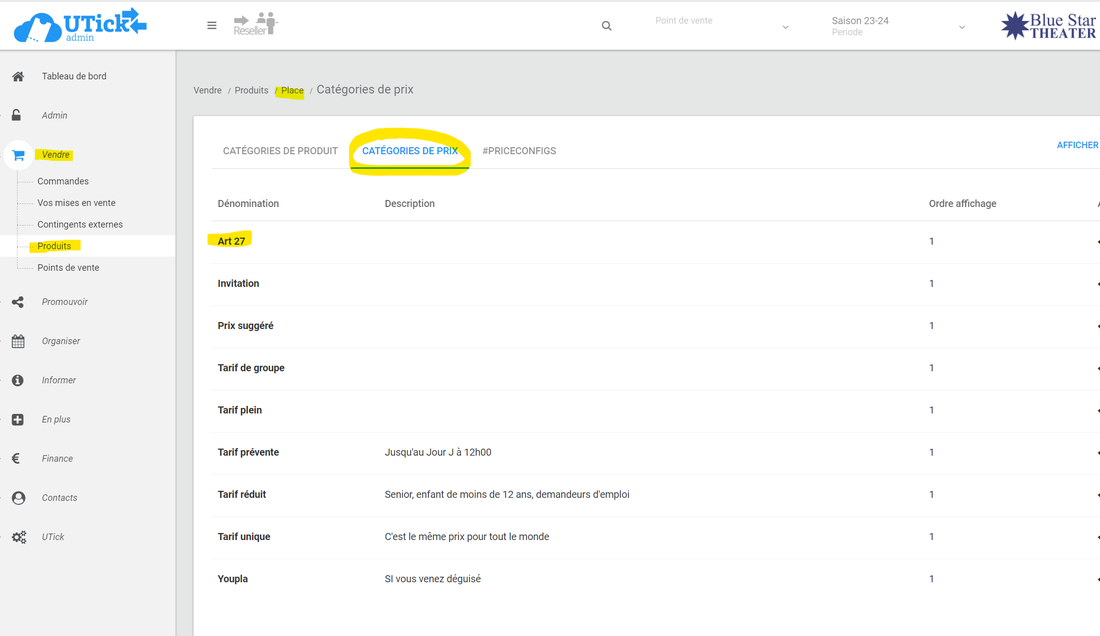Image resolution: width=1100 pixels, height=636 pixels.
Task: Click the home icon for Tableau de bord
Action: (18, 77)
